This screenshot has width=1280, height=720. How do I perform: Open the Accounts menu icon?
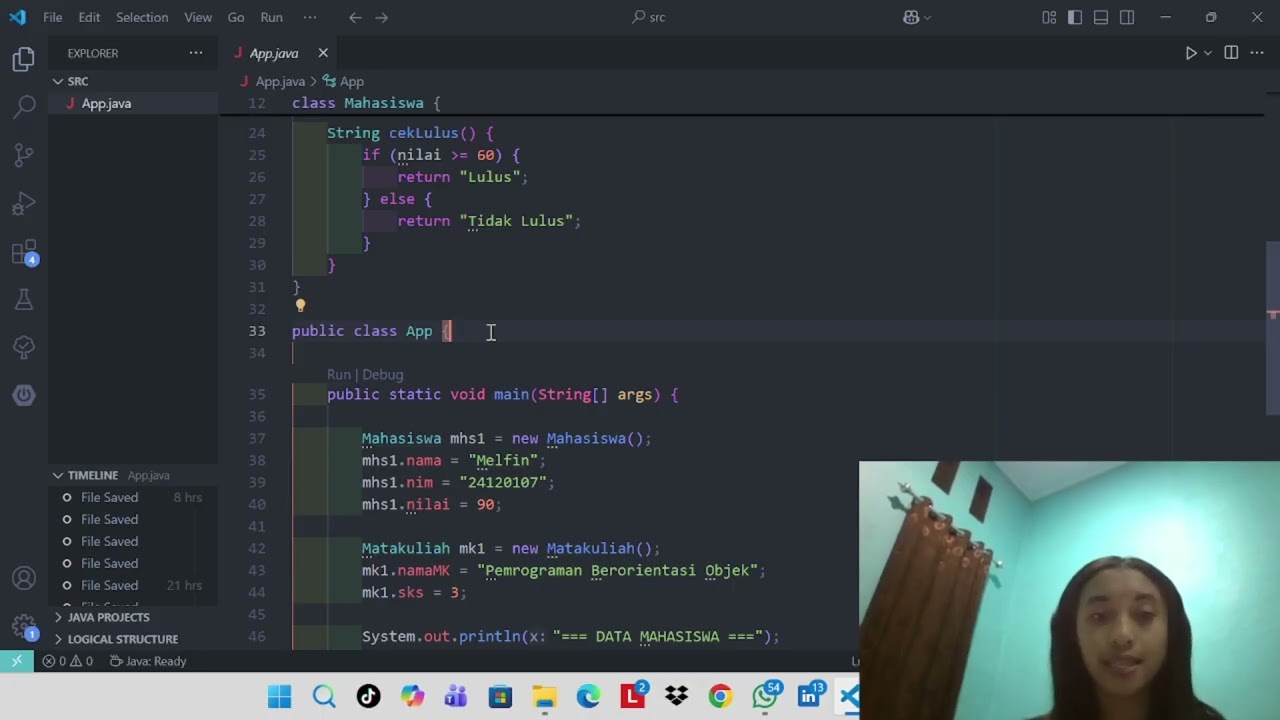24,579
